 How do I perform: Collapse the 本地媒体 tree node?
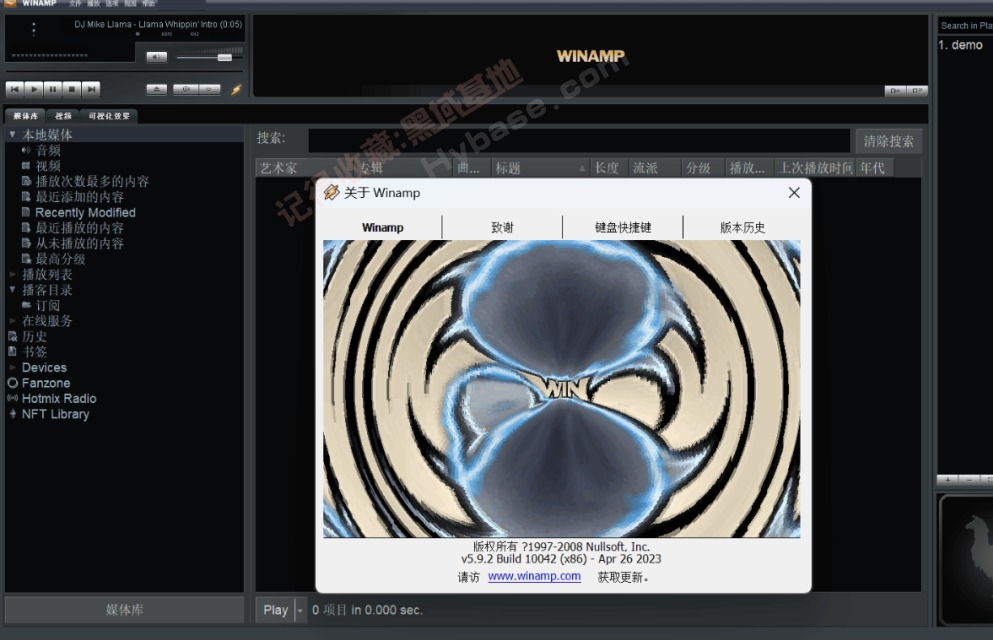coord(12,134)
